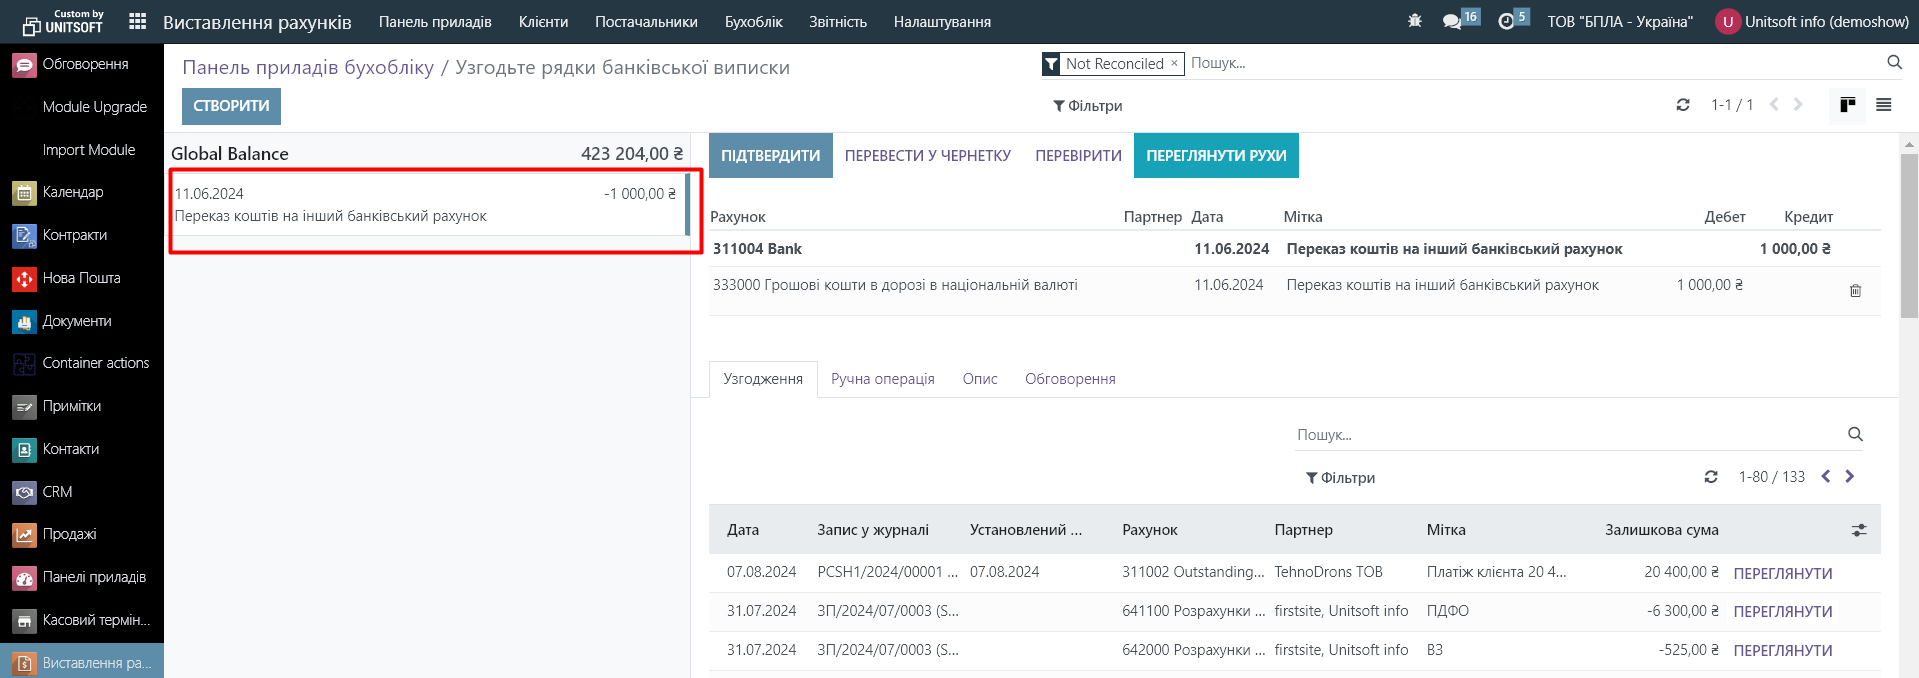Image resolution: width=1919 pixels, height=678 pixels.
Task: Switch to kanban view
Action: [x=1847, y=105]
